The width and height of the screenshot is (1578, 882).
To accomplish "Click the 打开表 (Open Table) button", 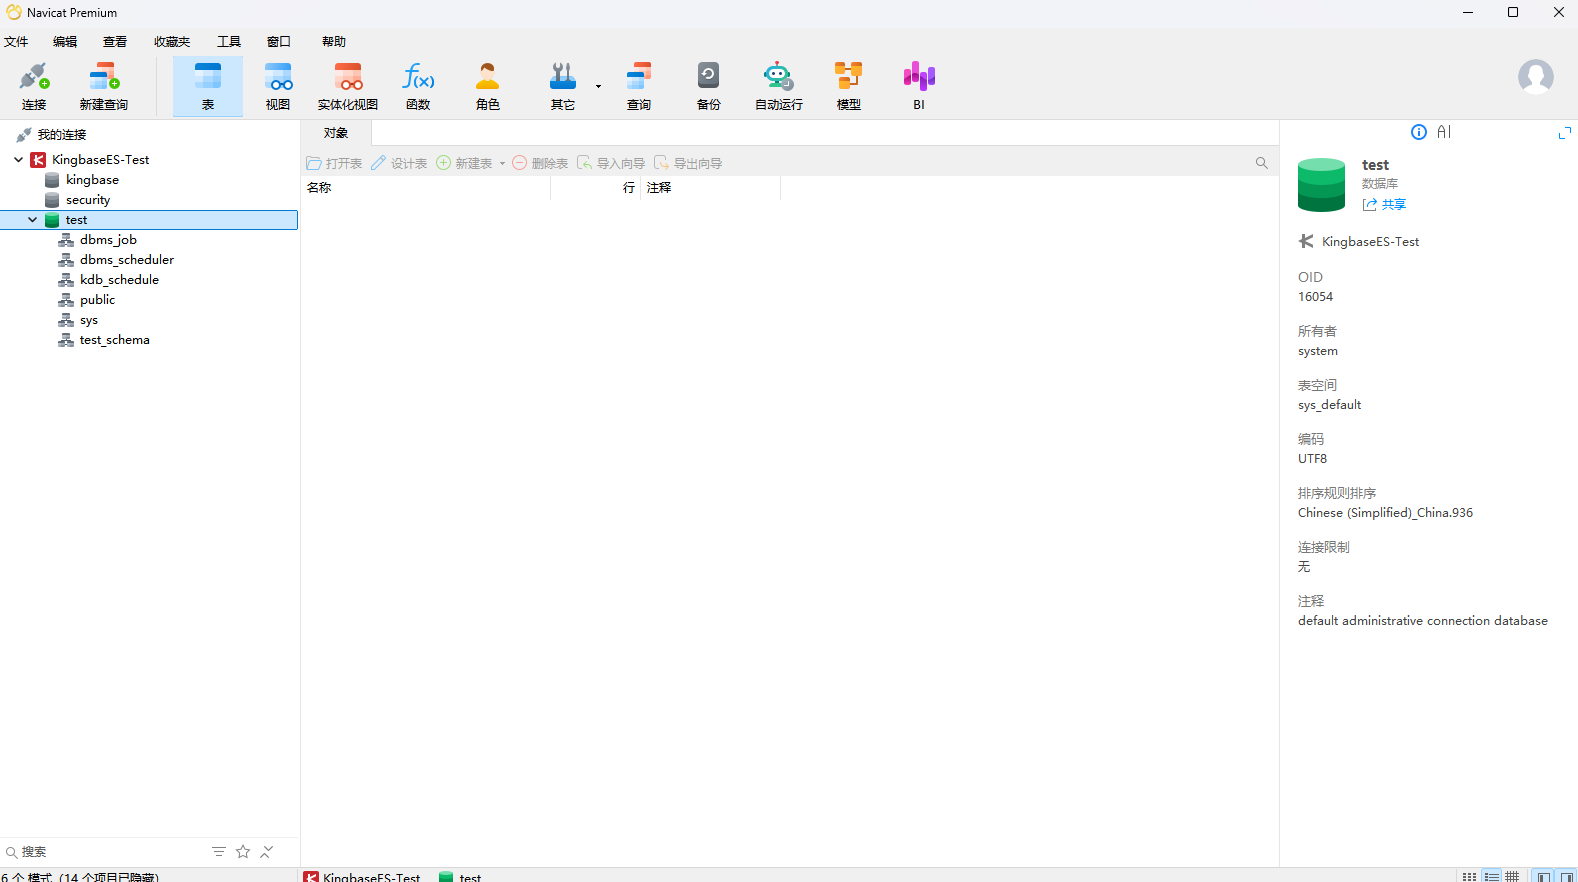I will pos(334,163).
